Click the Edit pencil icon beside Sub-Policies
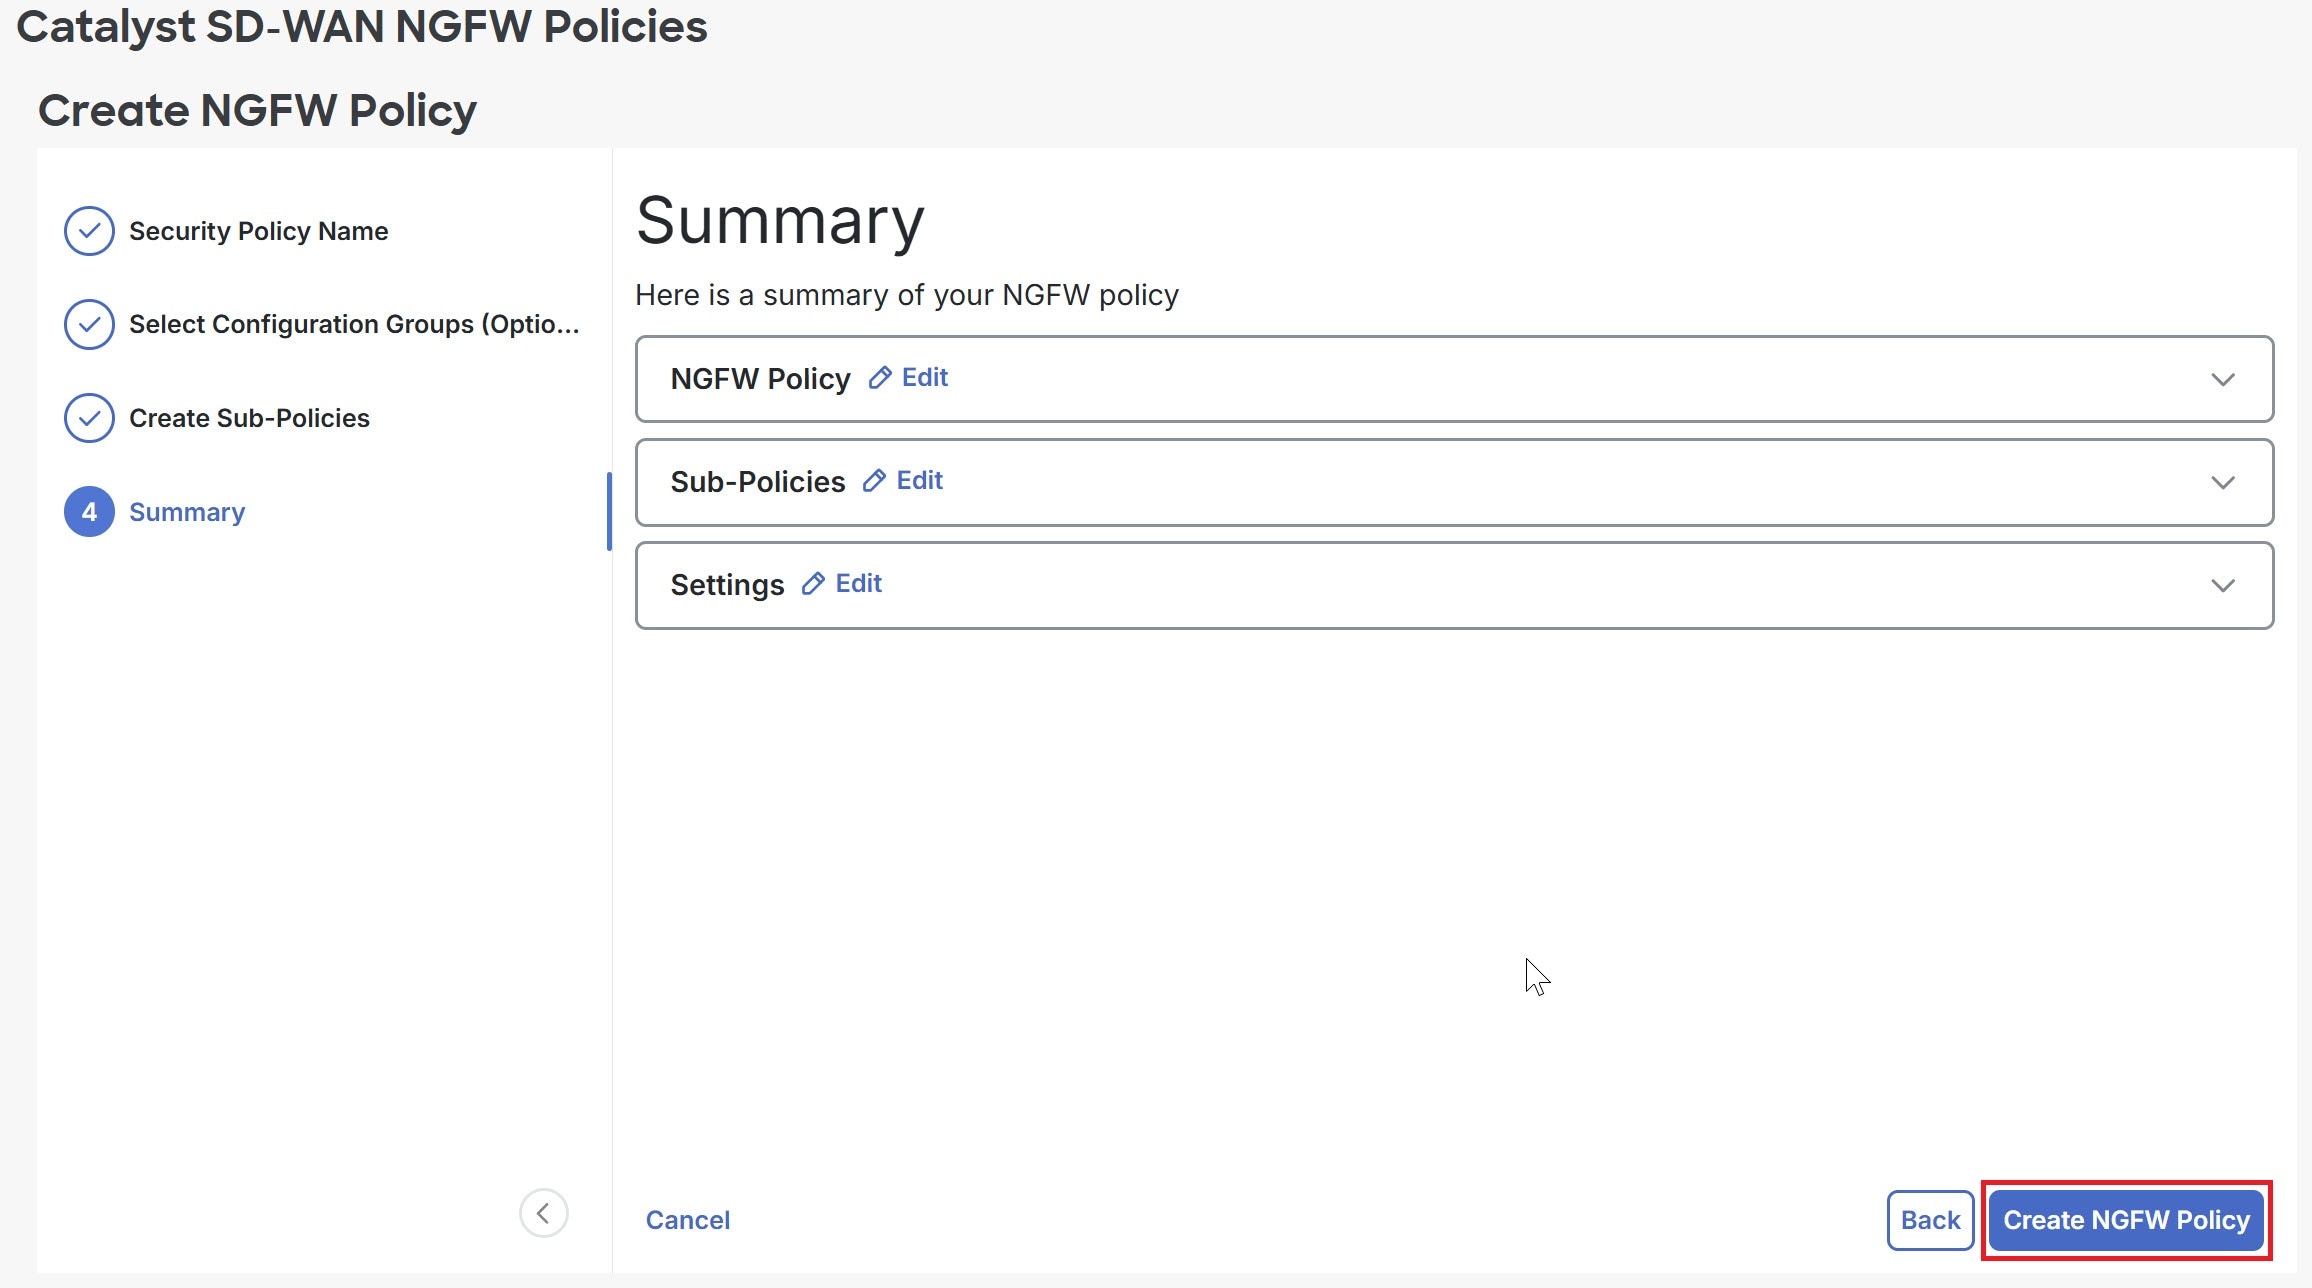This screenshot has width=2312, height=1288. pos(875,481)
